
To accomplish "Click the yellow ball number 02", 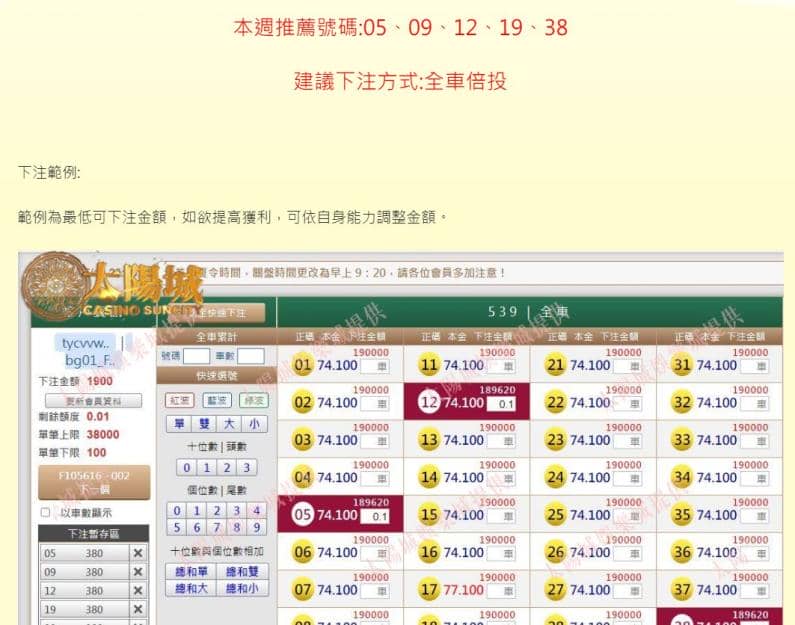I will click(303, 402).
